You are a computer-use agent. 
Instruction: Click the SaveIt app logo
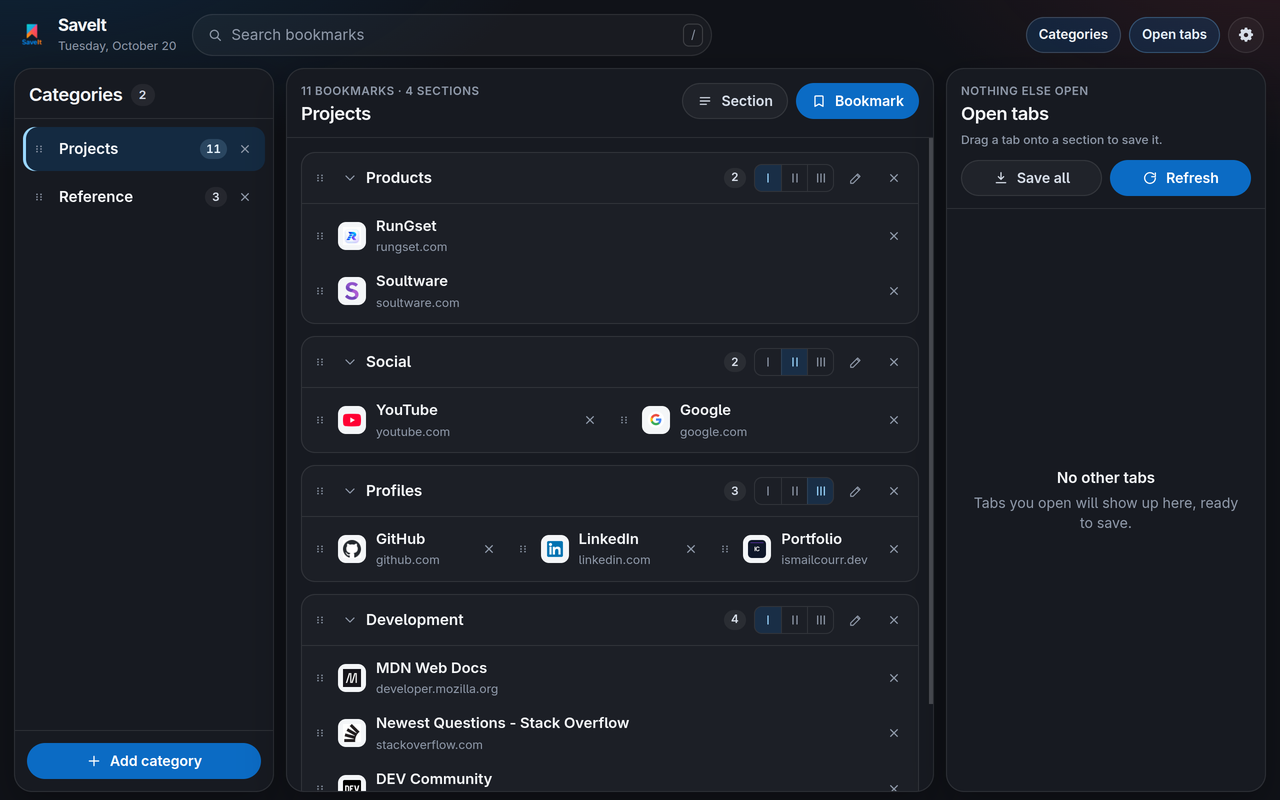[32, 35]
